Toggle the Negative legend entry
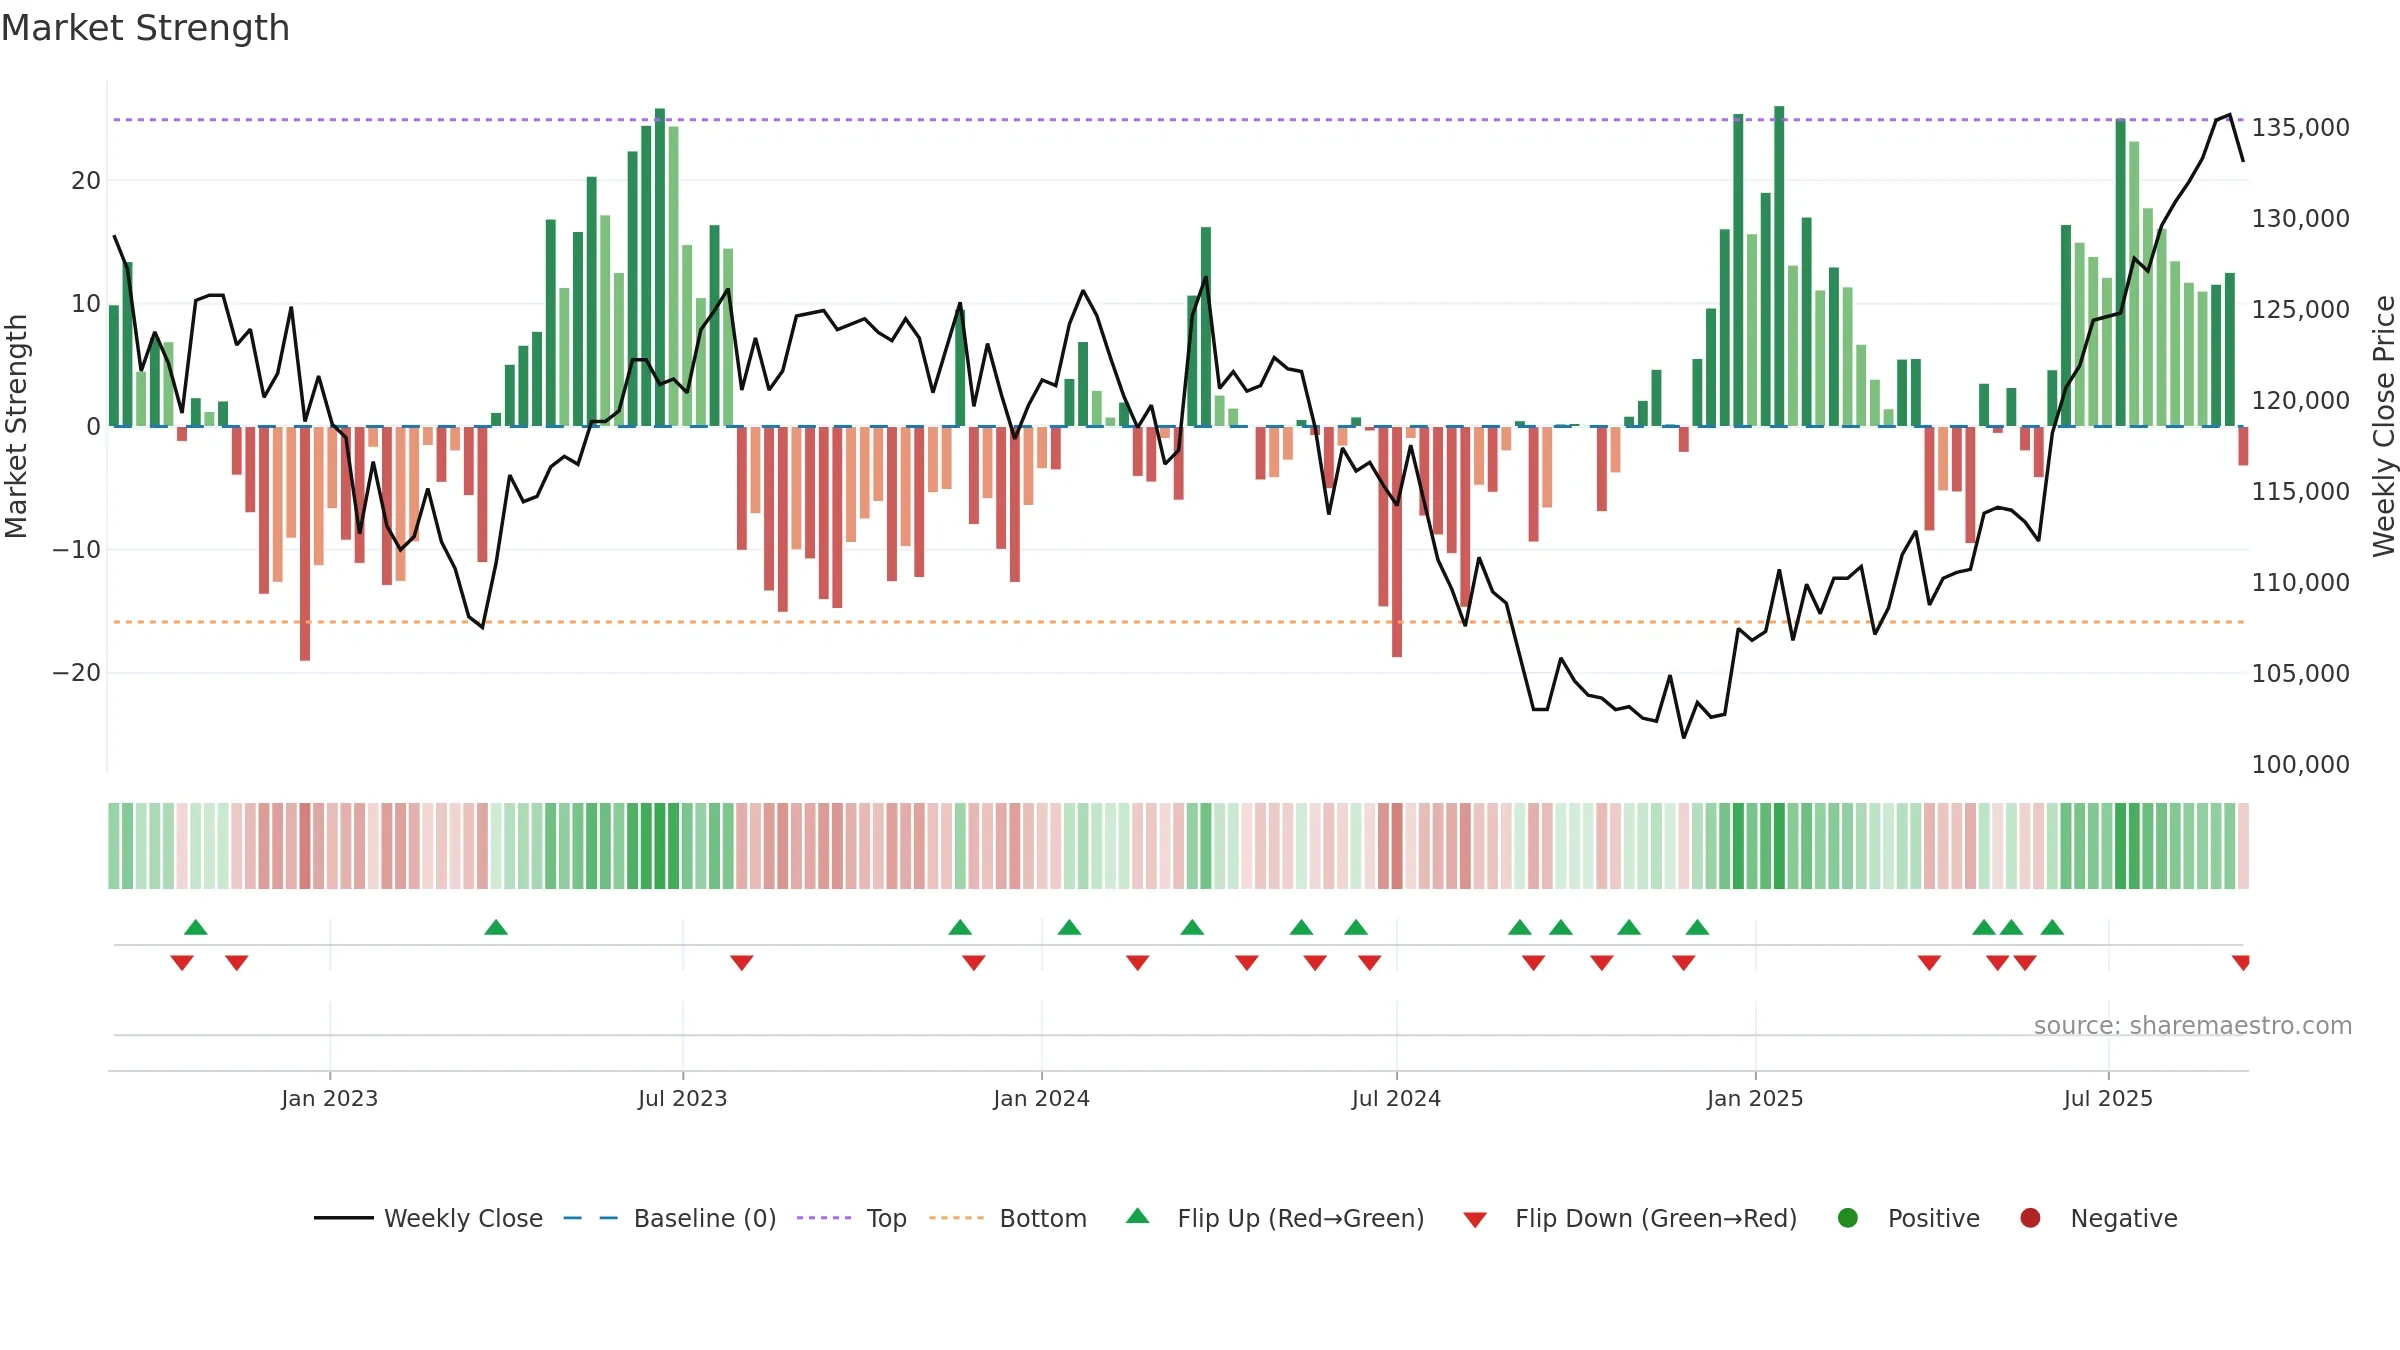Image resolution: width=2400 pixels, height=1350 pixels. tap(2099, 1218)
